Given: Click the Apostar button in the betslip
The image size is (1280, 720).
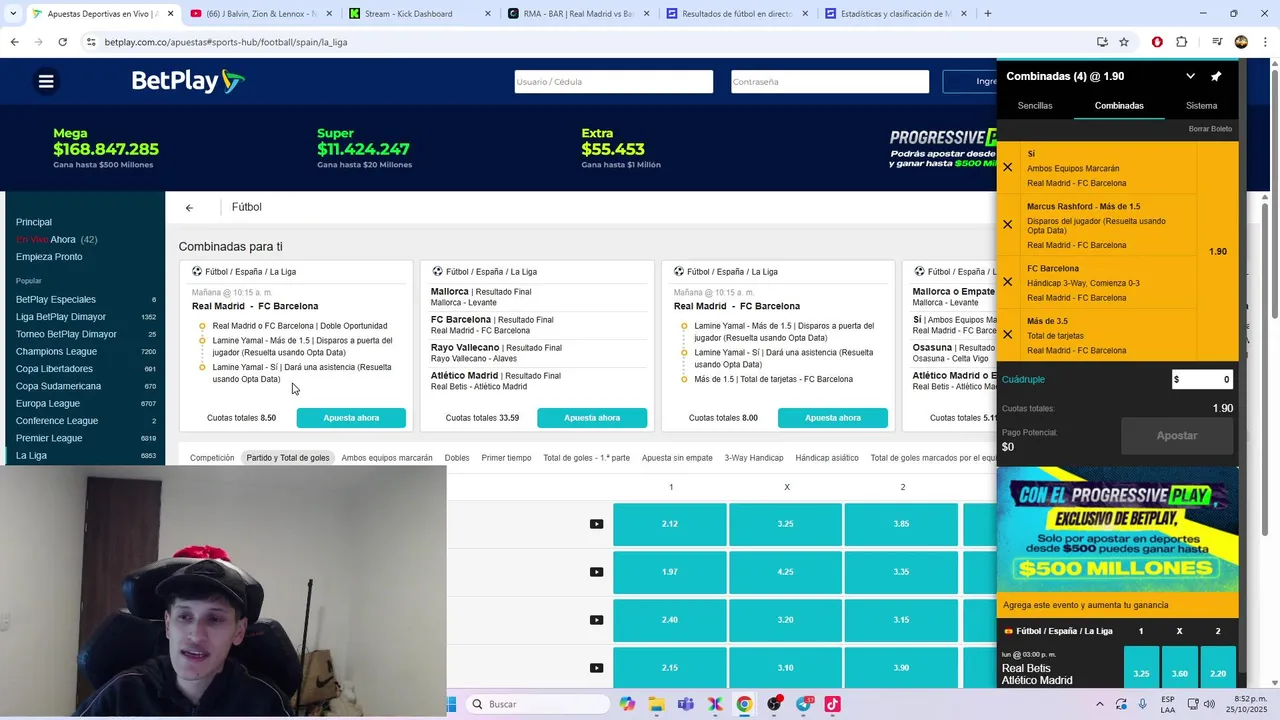Looking at the screenshot, I should (1177, 436).
